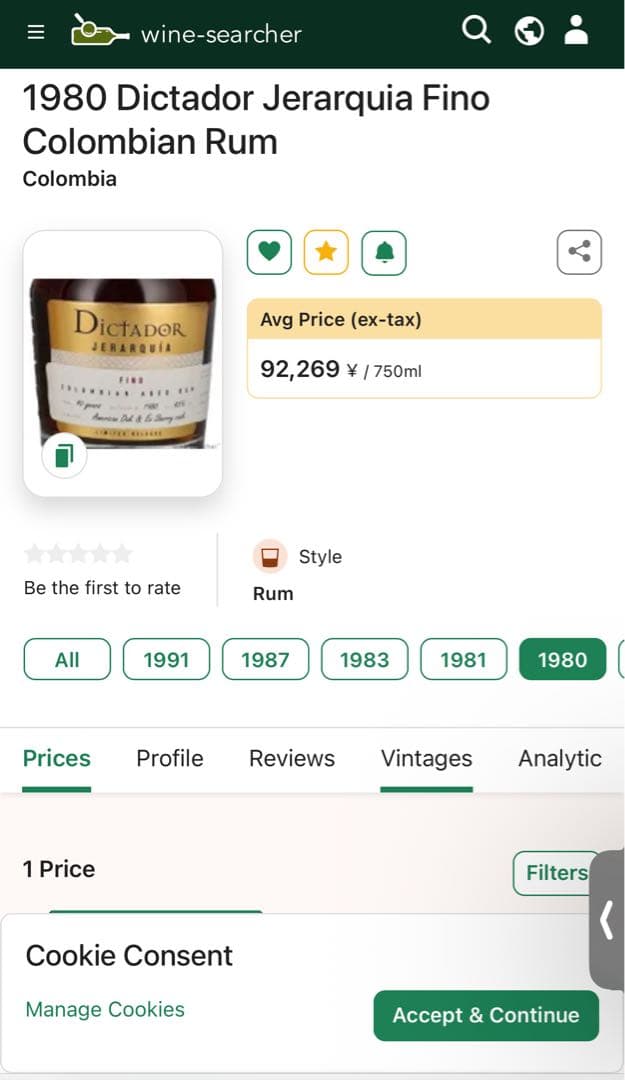Click the rum glass Style icon
Image resolution: width=625 pixels, height=1080 pixels.
point(269,557)
